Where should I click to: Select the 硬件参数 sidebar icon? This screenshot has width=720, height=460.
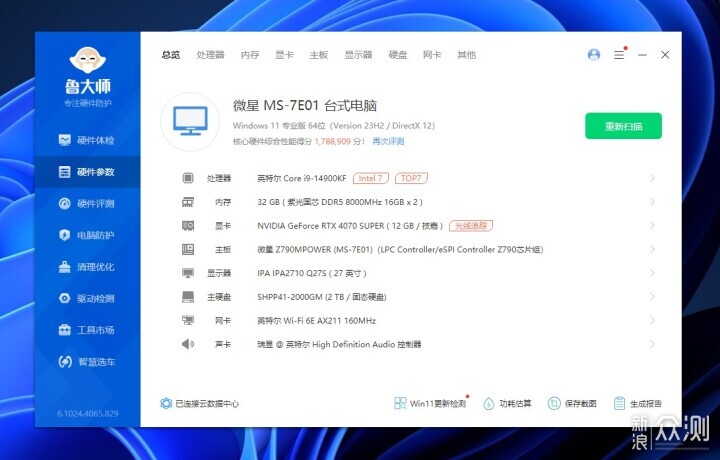(64, 172)
